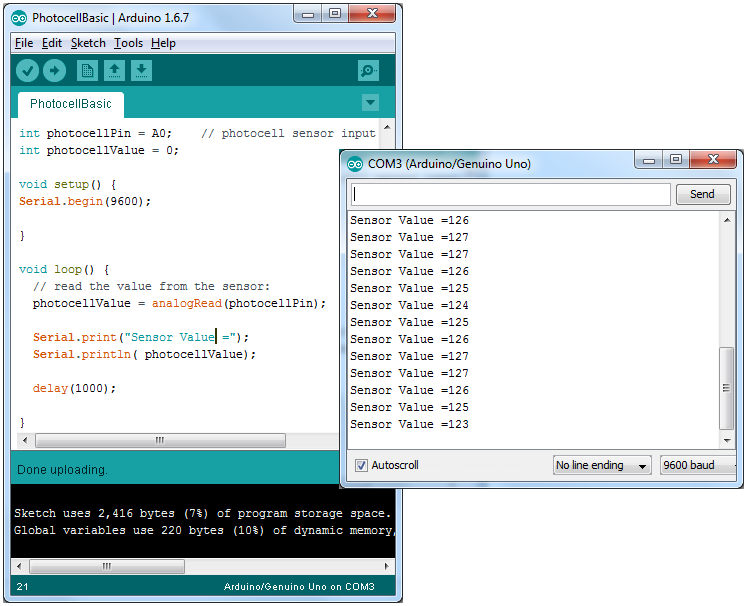Expand the tab options dropdown arrow
This screenshot has height=606, width=747.
pos(370,102)
